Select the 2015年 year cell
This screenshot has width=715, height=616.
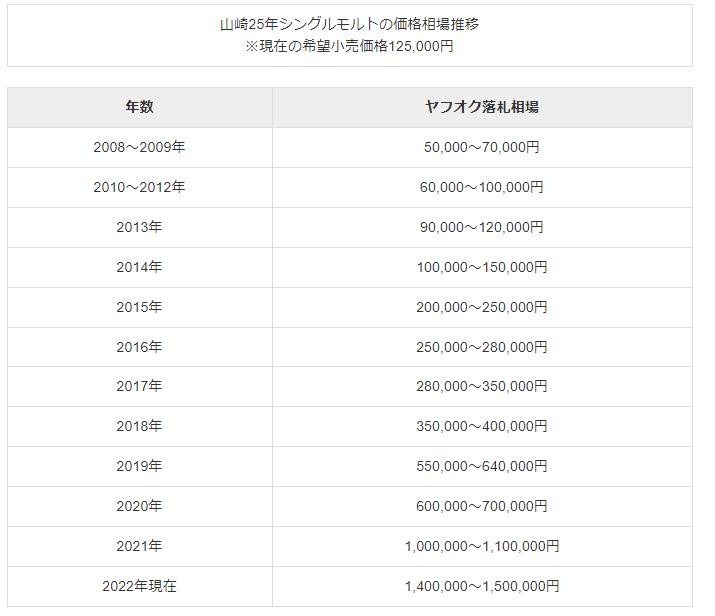pos(139,307)
